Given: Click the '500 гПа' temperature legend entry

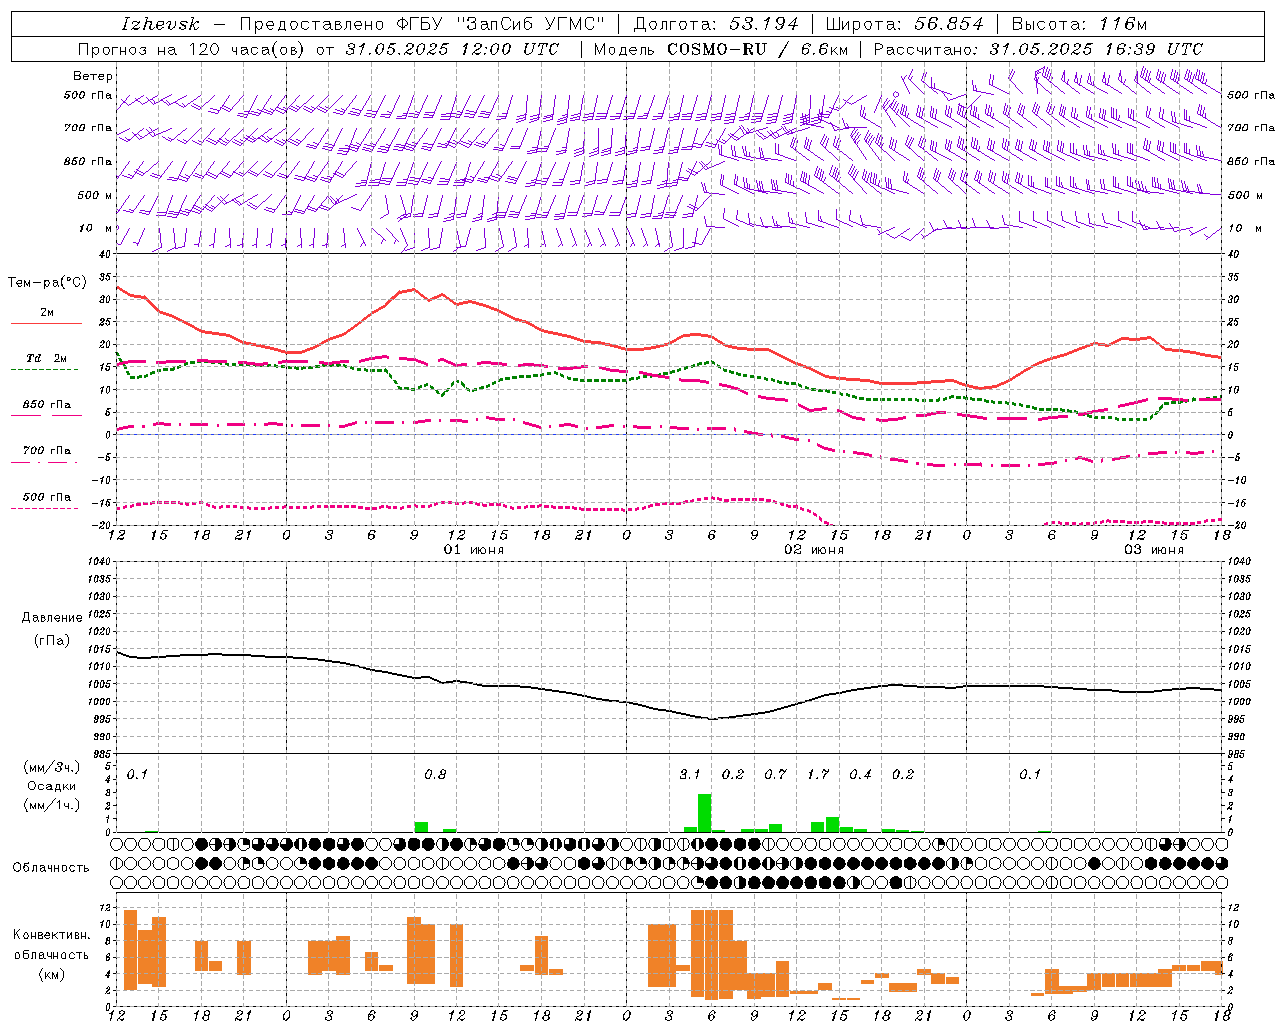Looking at the screenshot, I should tap(46, 497).
